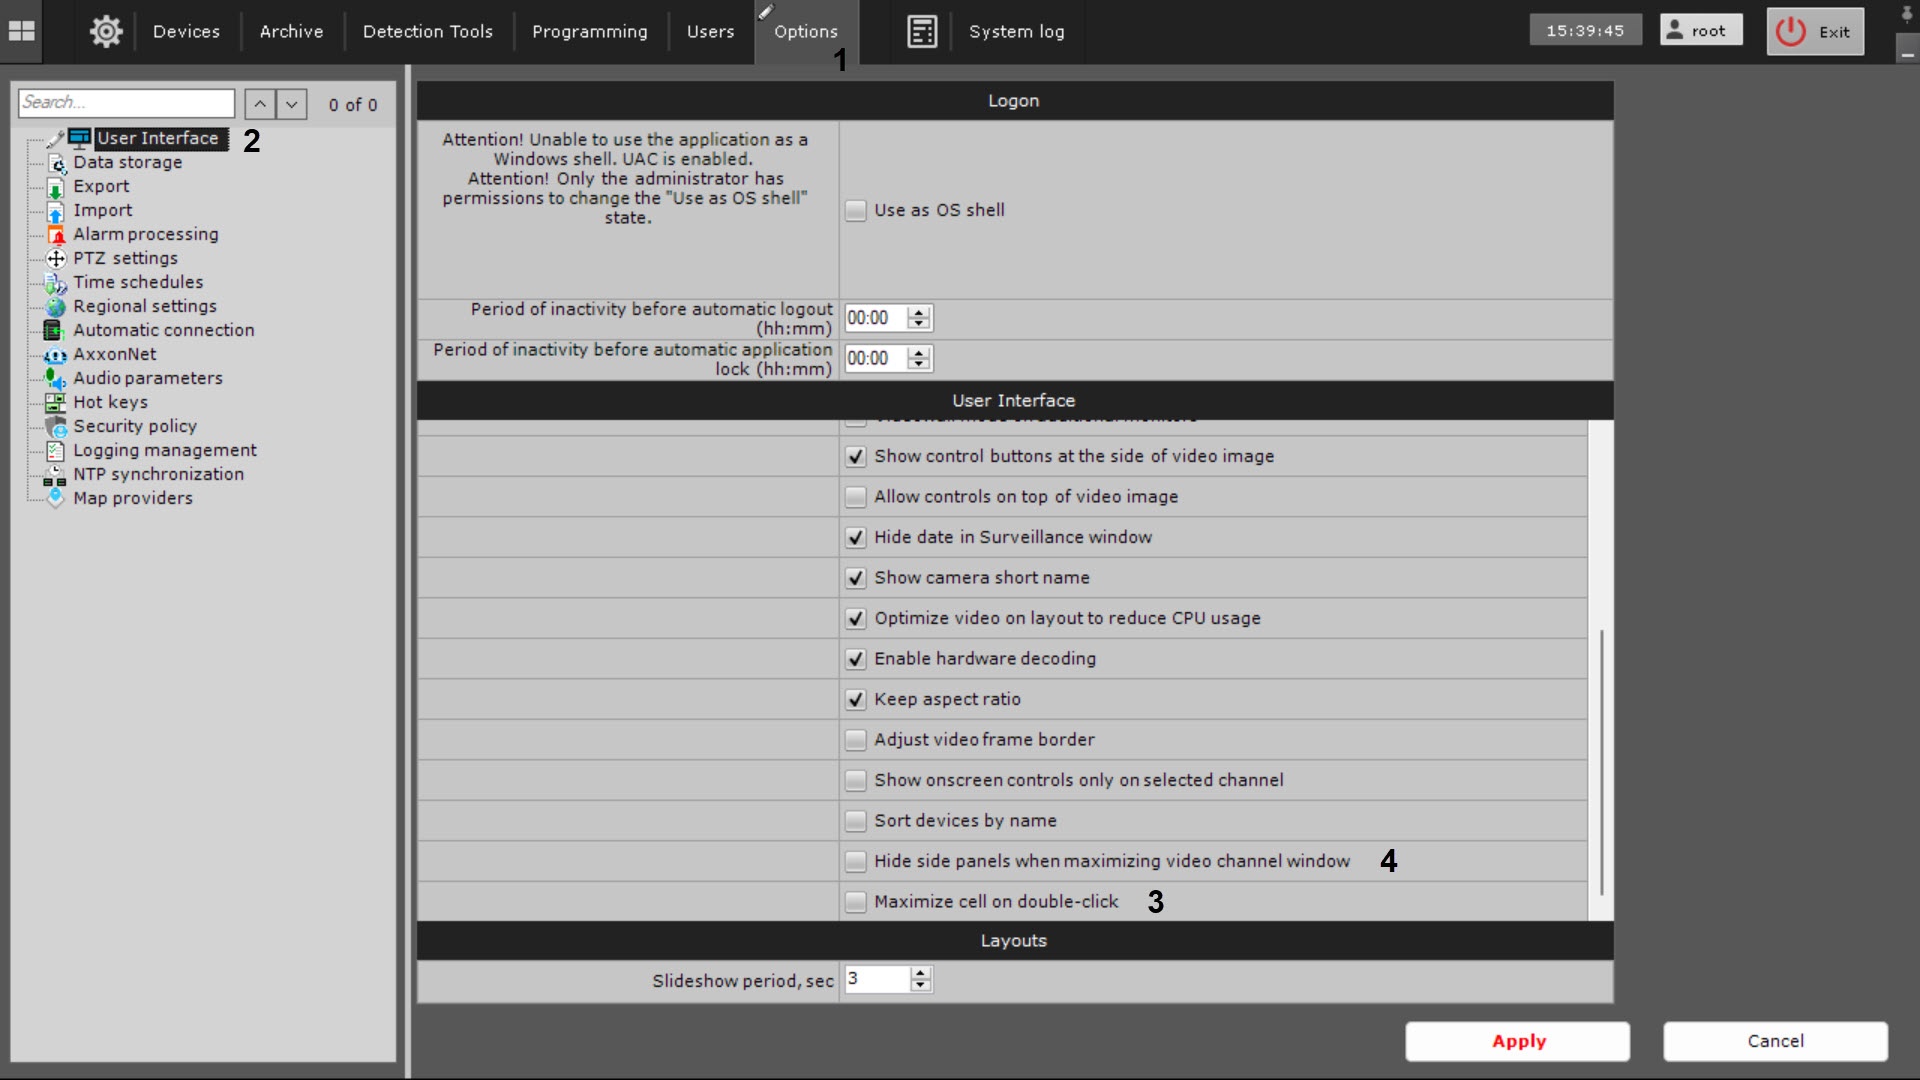Click the settings gear icon in top bar
The image size is (1920, 1080).
(x=106, y=31)
